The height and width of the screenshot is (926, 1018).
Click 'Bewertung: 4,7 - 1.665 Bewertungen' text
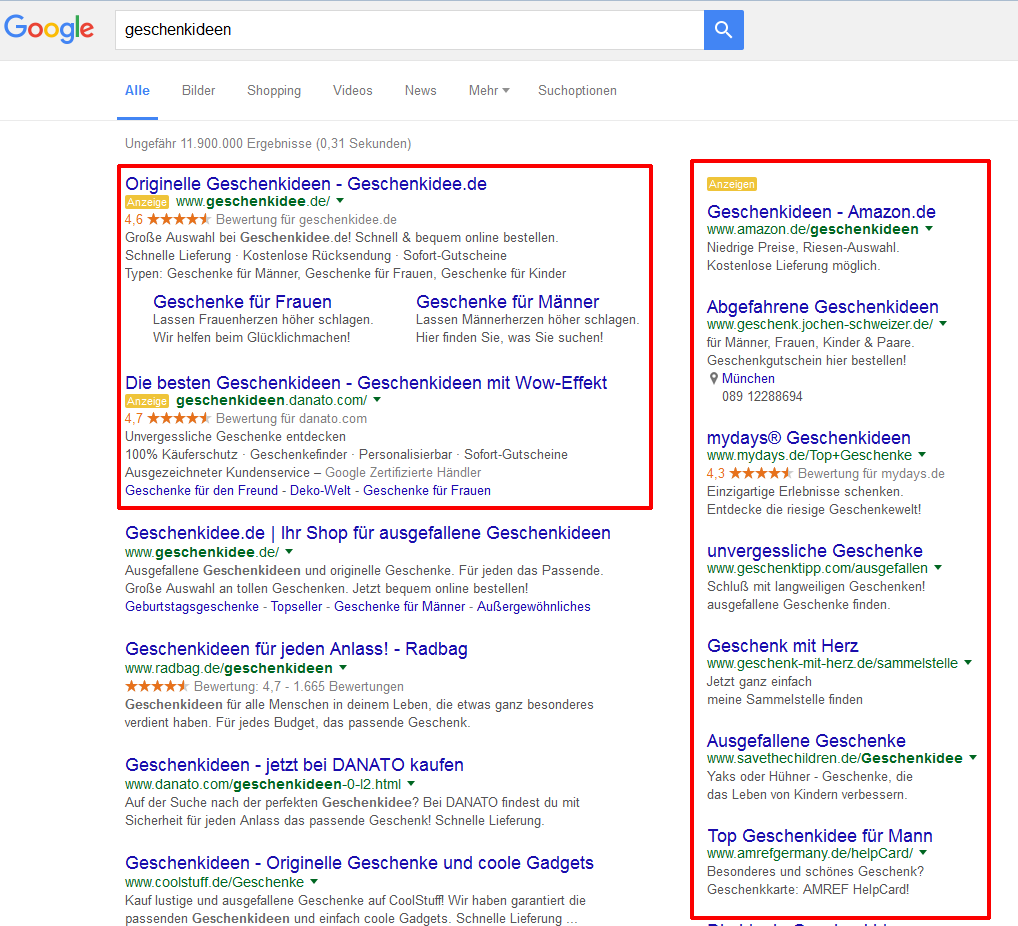299,686
